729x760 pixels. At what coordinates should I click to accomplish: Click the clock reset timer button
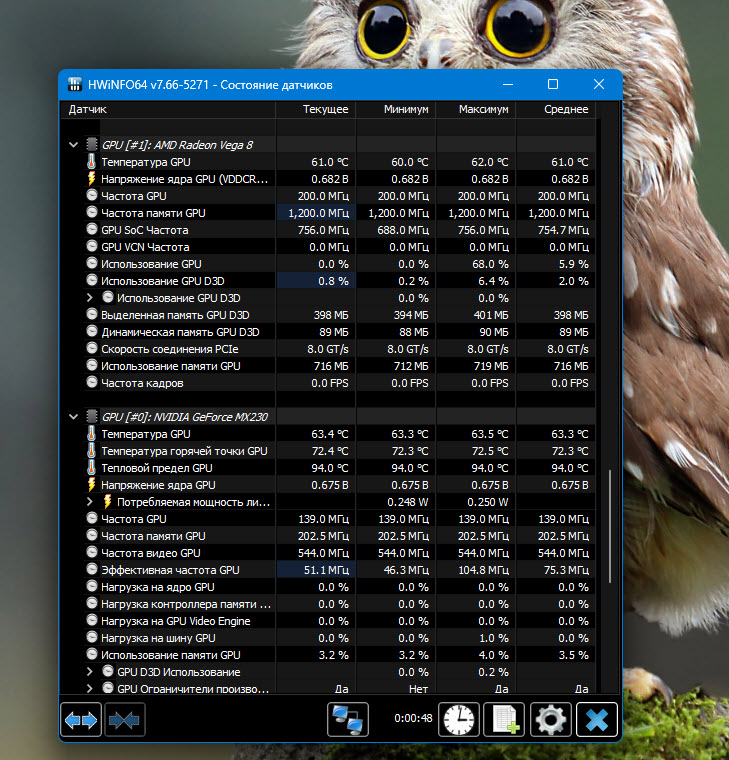click(459, 720)
